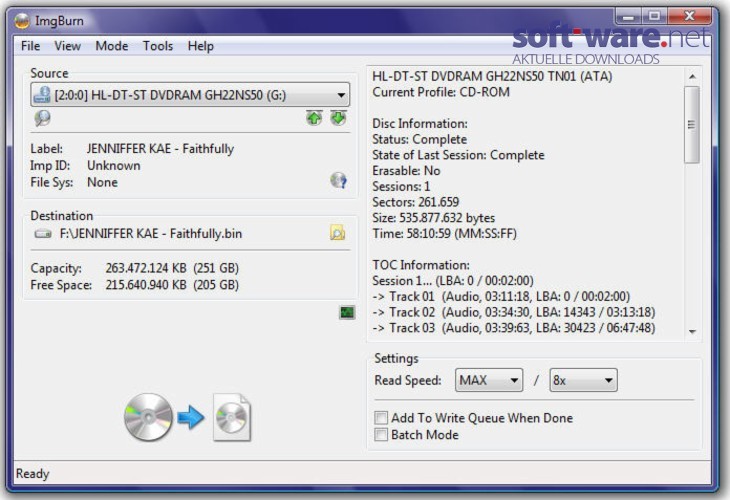The image size is (730, 500).
Task: Click the info panel scroll down arrow
Action: pyautogui.click(x=692, y=331)
